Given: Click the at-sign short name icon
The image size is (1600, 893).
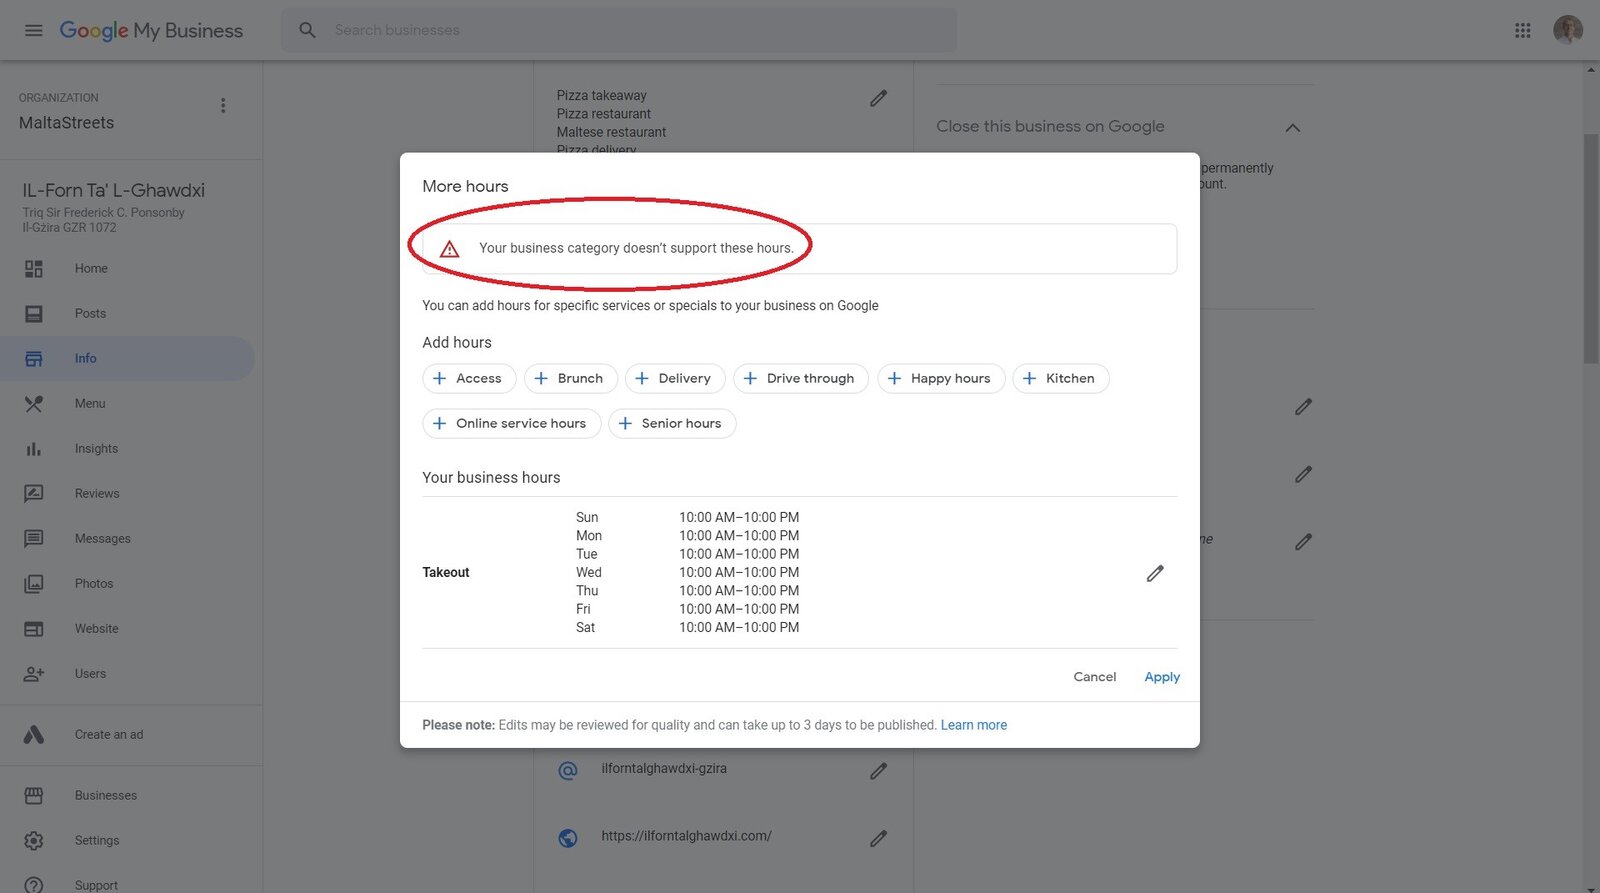Looking at the screenshot, I should pyautogui.click(x=568, y=771).
